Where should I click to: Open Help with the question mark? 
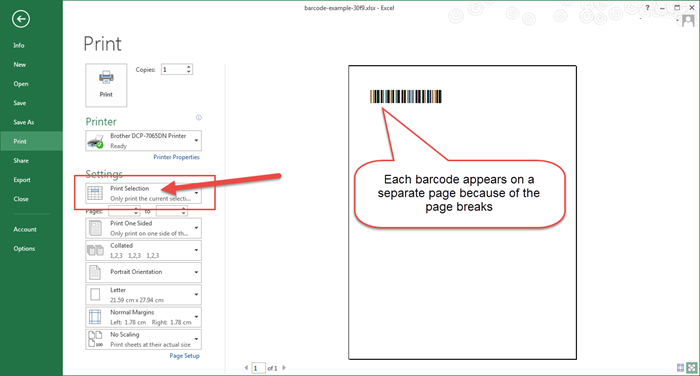pyautogui.click(x=648, y=8)
